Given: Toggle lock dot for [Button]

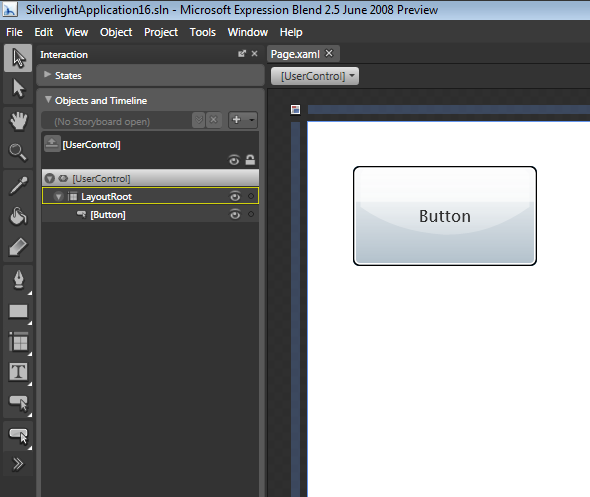Looking at the screenshot, I should pos(251,214).
